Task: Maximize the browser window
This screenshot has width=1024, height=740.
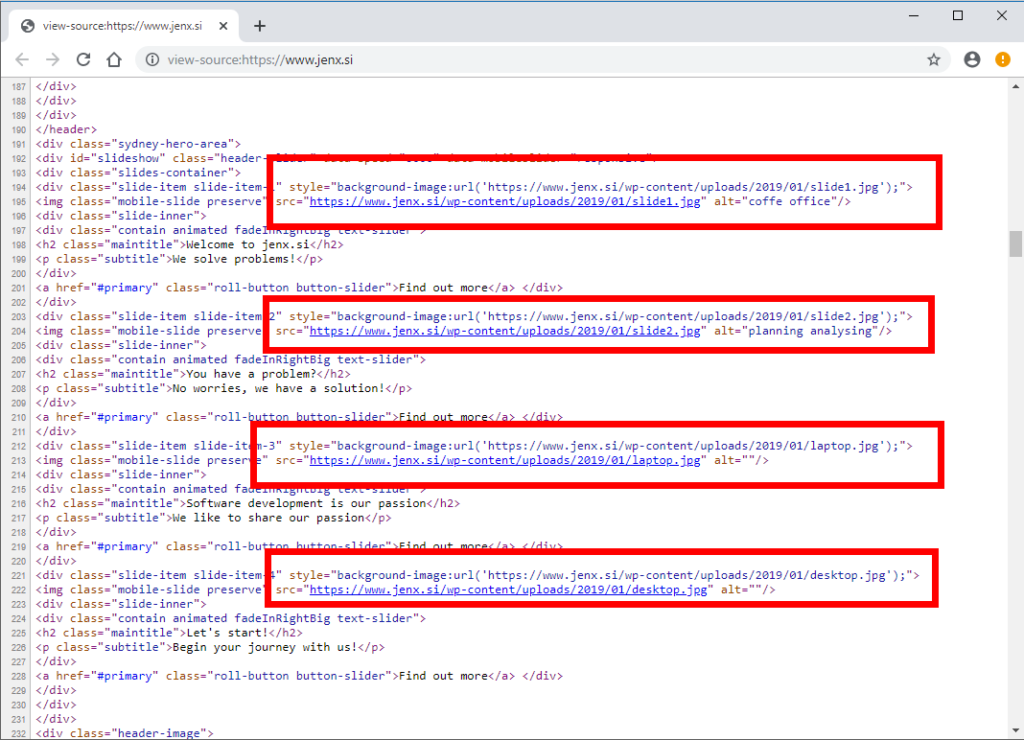Action: [957, 16]
